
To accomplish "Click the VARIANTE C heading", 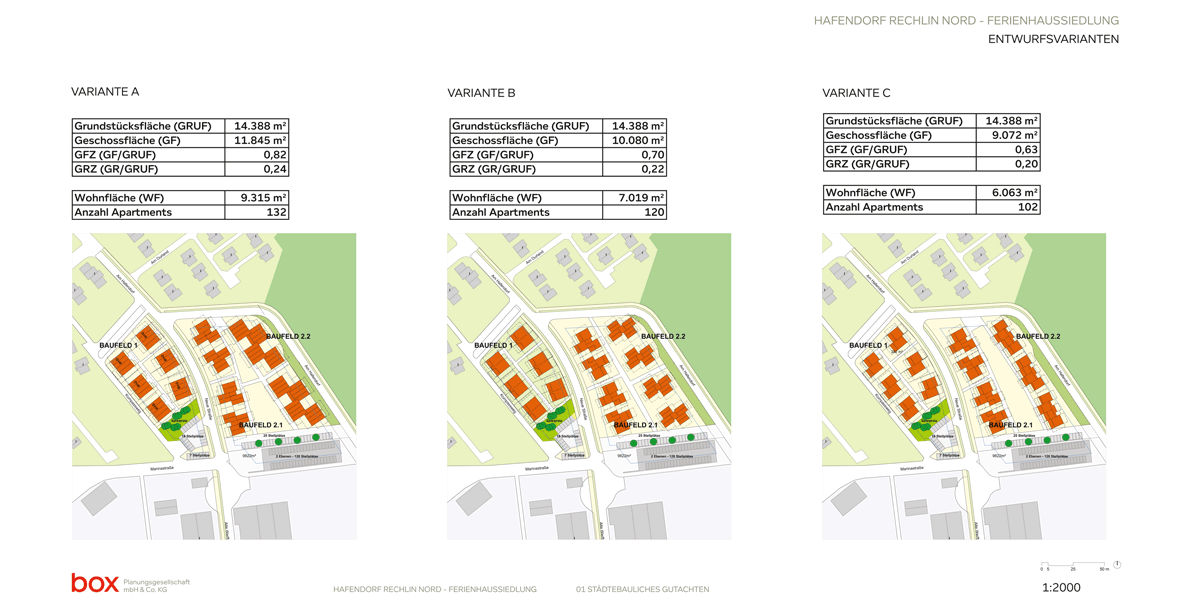I will pyautogui.click(x=856, y=93).
